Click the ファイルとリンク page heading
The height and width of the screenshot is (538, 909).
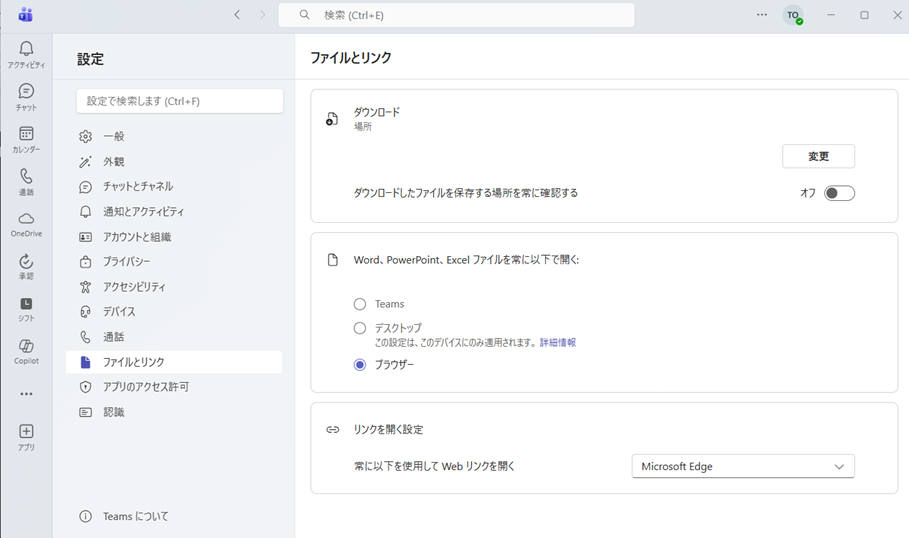[351, 57]
